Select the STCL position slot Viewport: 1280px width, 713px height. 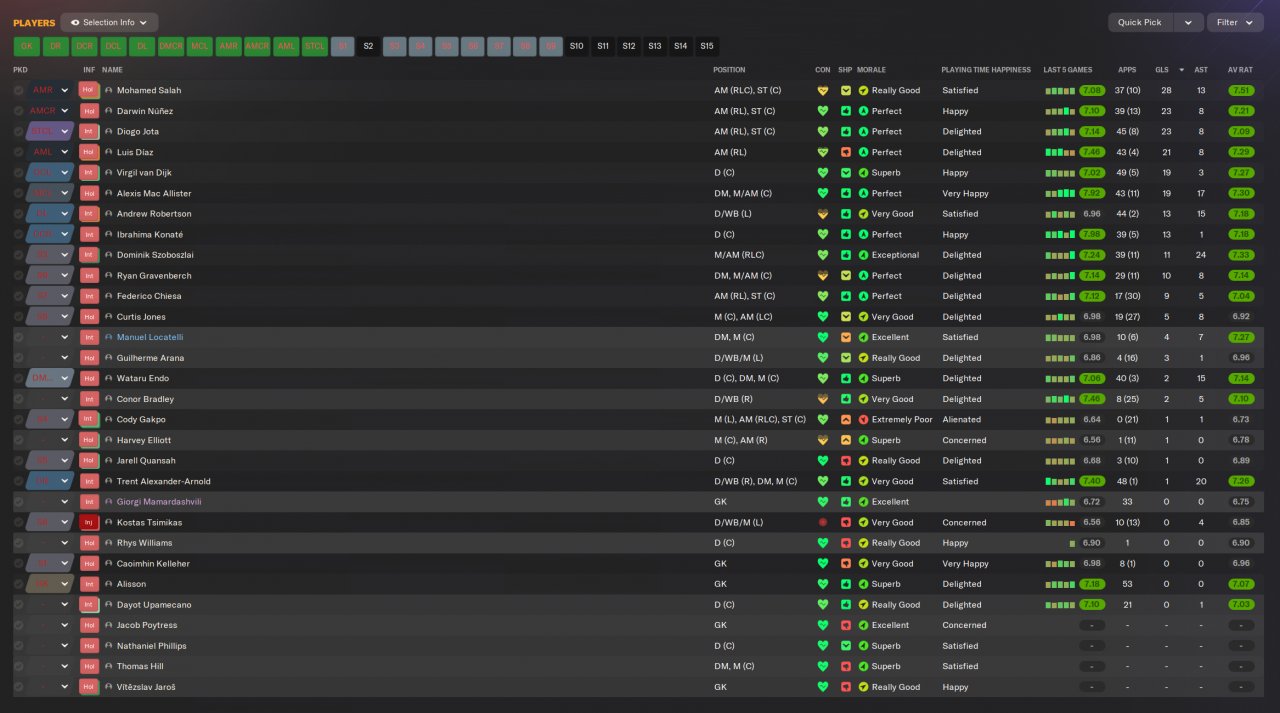(315, 46)
